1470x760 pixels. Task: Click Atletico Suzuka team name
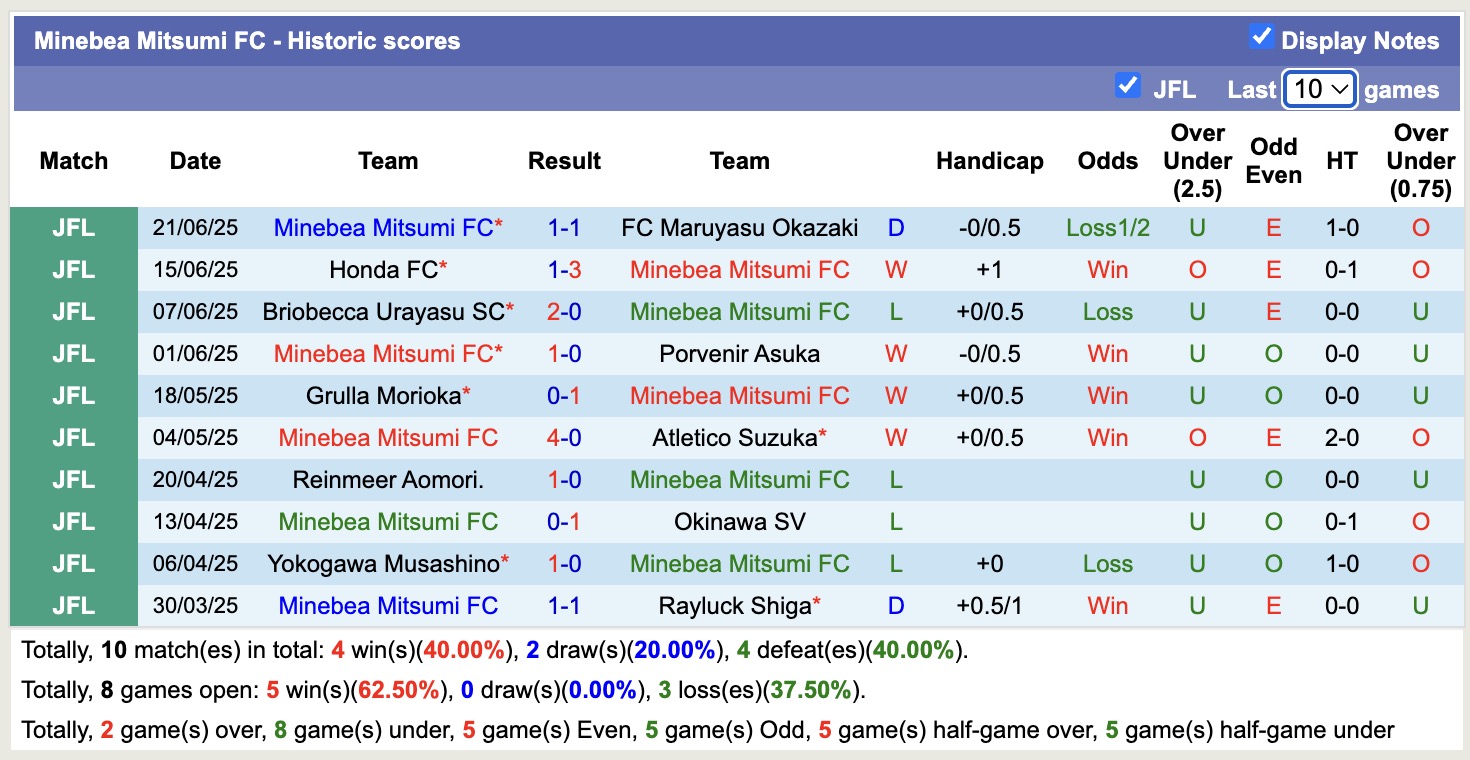735,438
